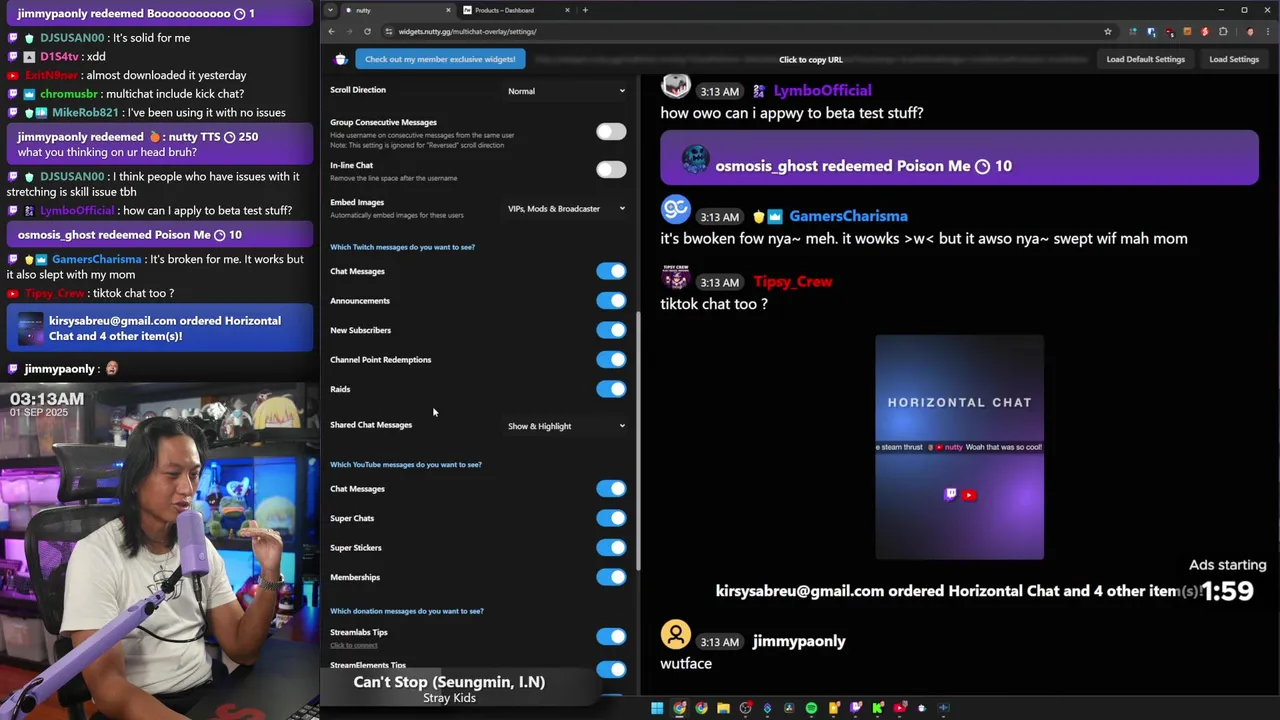The width and height of the screenshot is (1280, 720).
Task: Switch to the nutty browser tab
Action: 397,10
